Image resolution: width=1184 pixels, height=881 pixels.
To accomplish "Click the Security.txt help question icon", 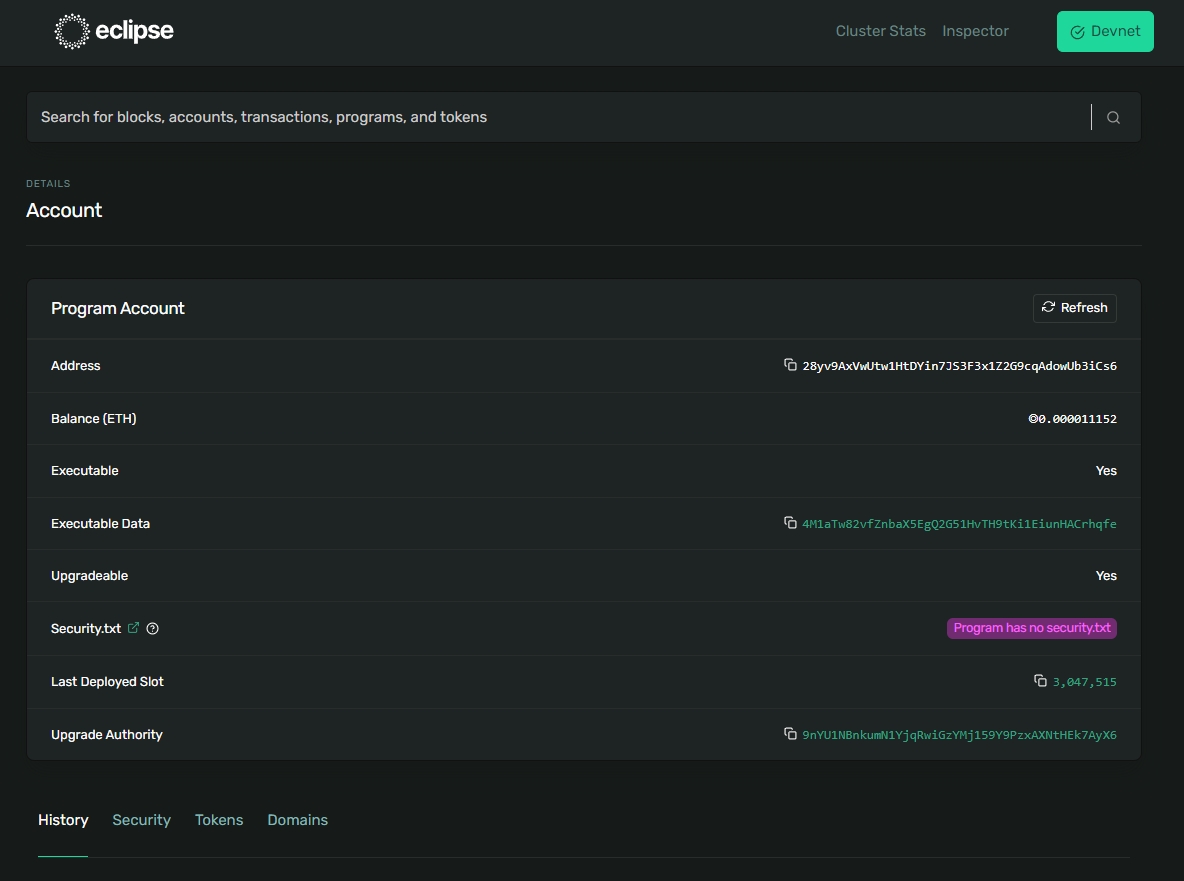I will pos(153,629).
